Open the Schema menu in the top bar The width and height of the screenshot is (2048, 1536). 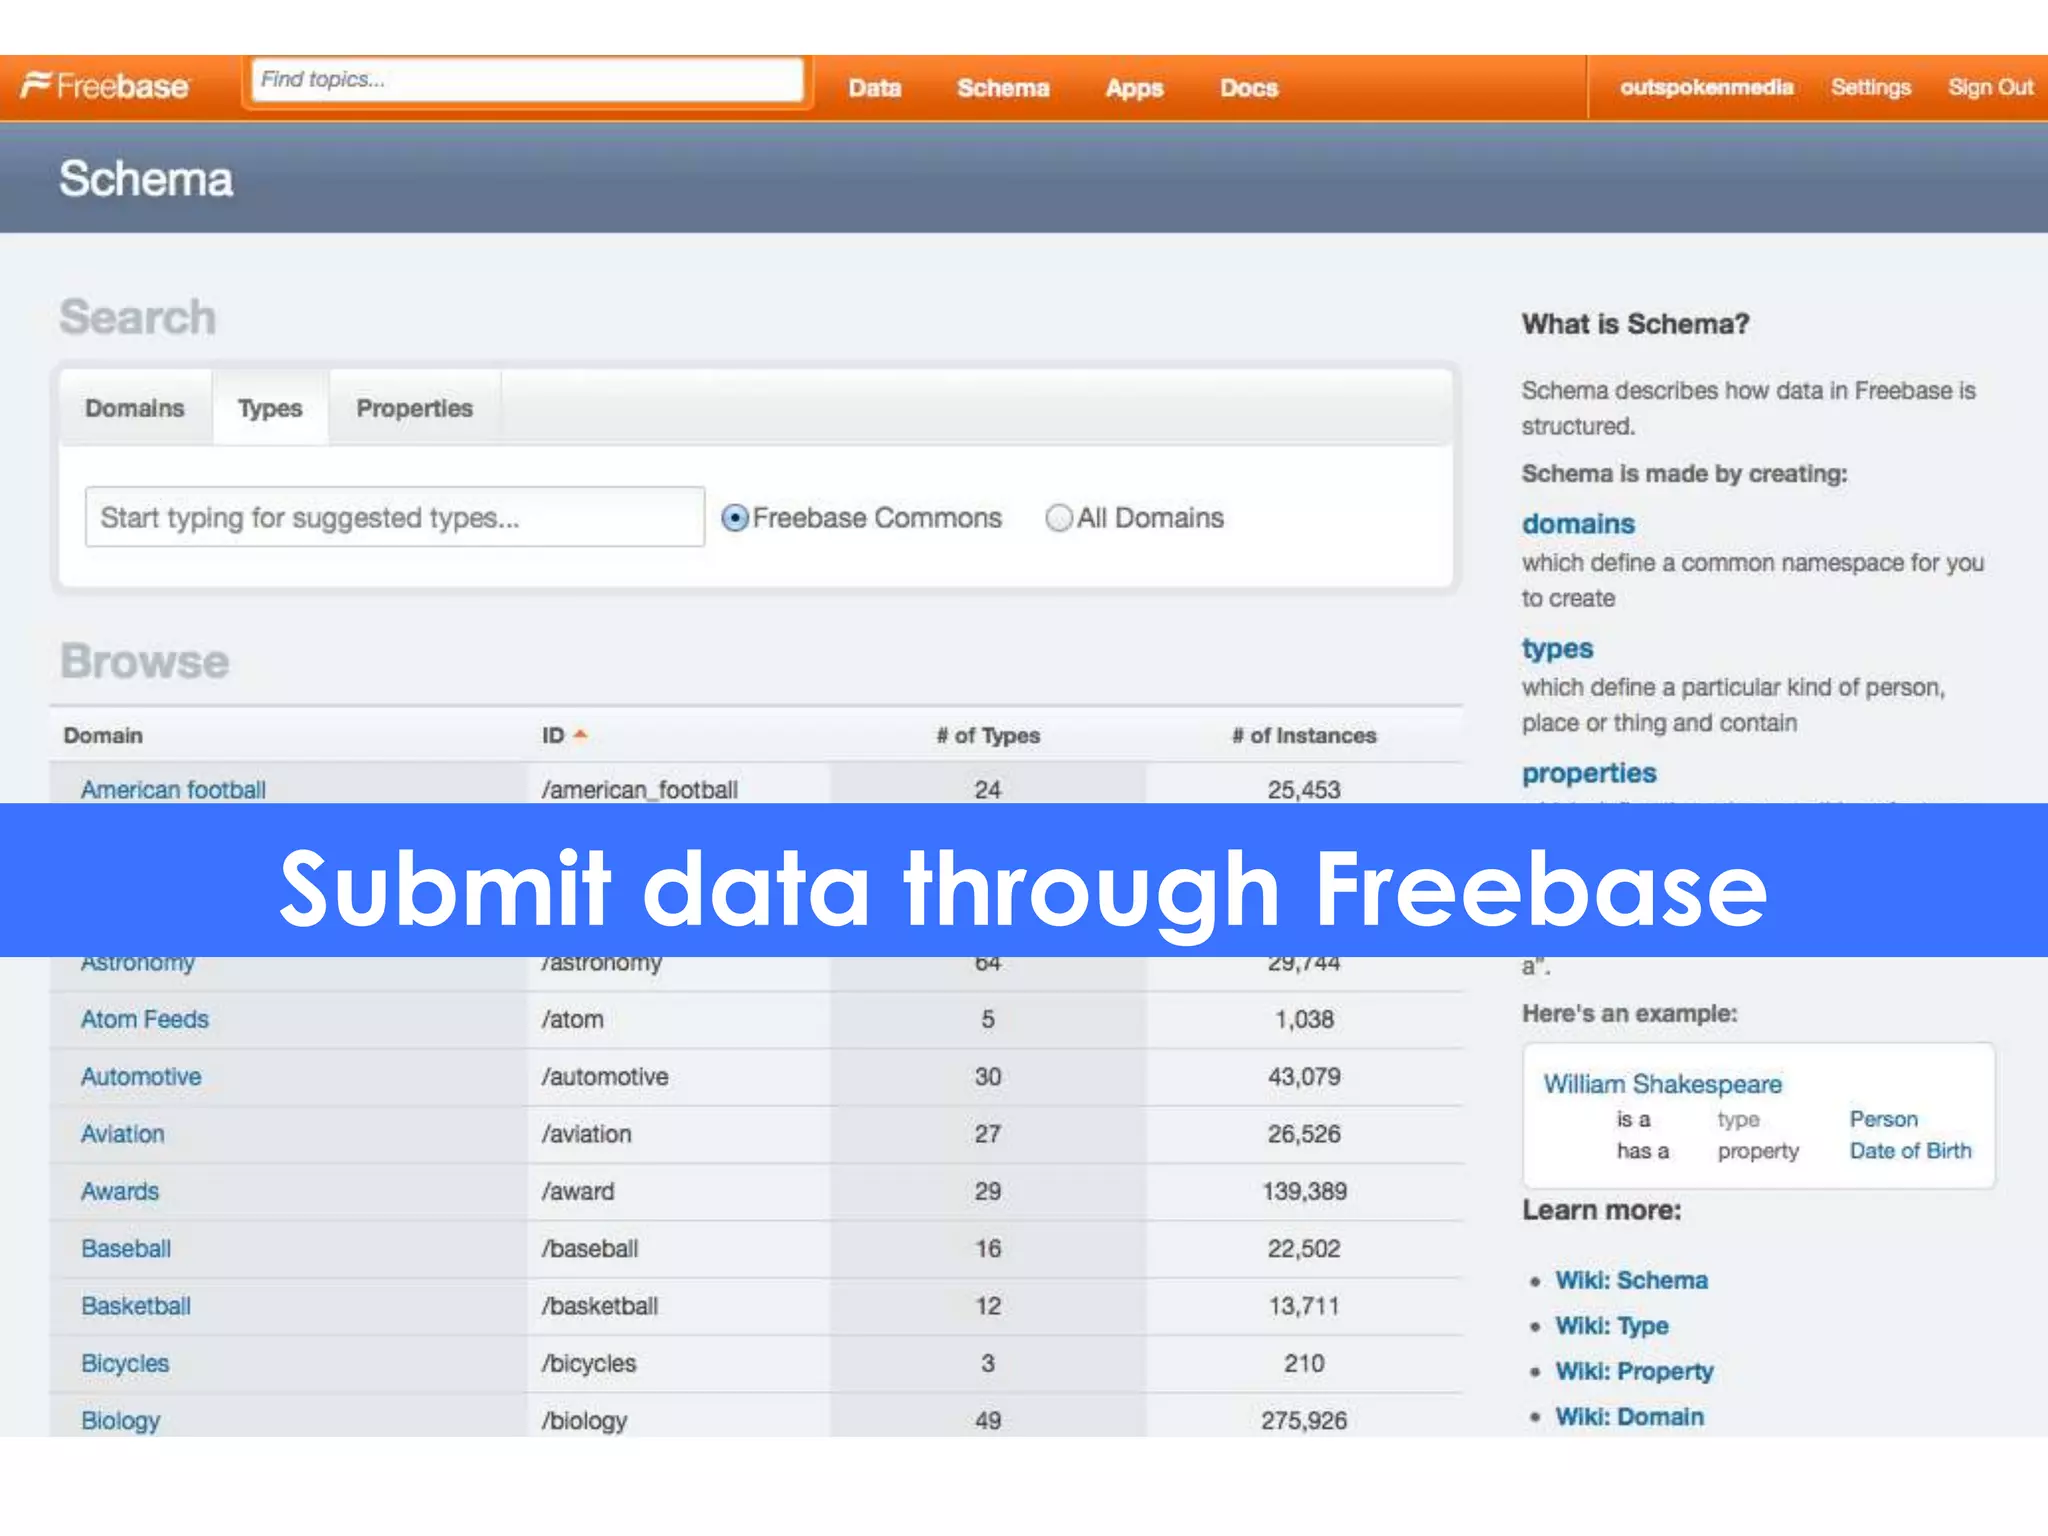click(1003, 88)
